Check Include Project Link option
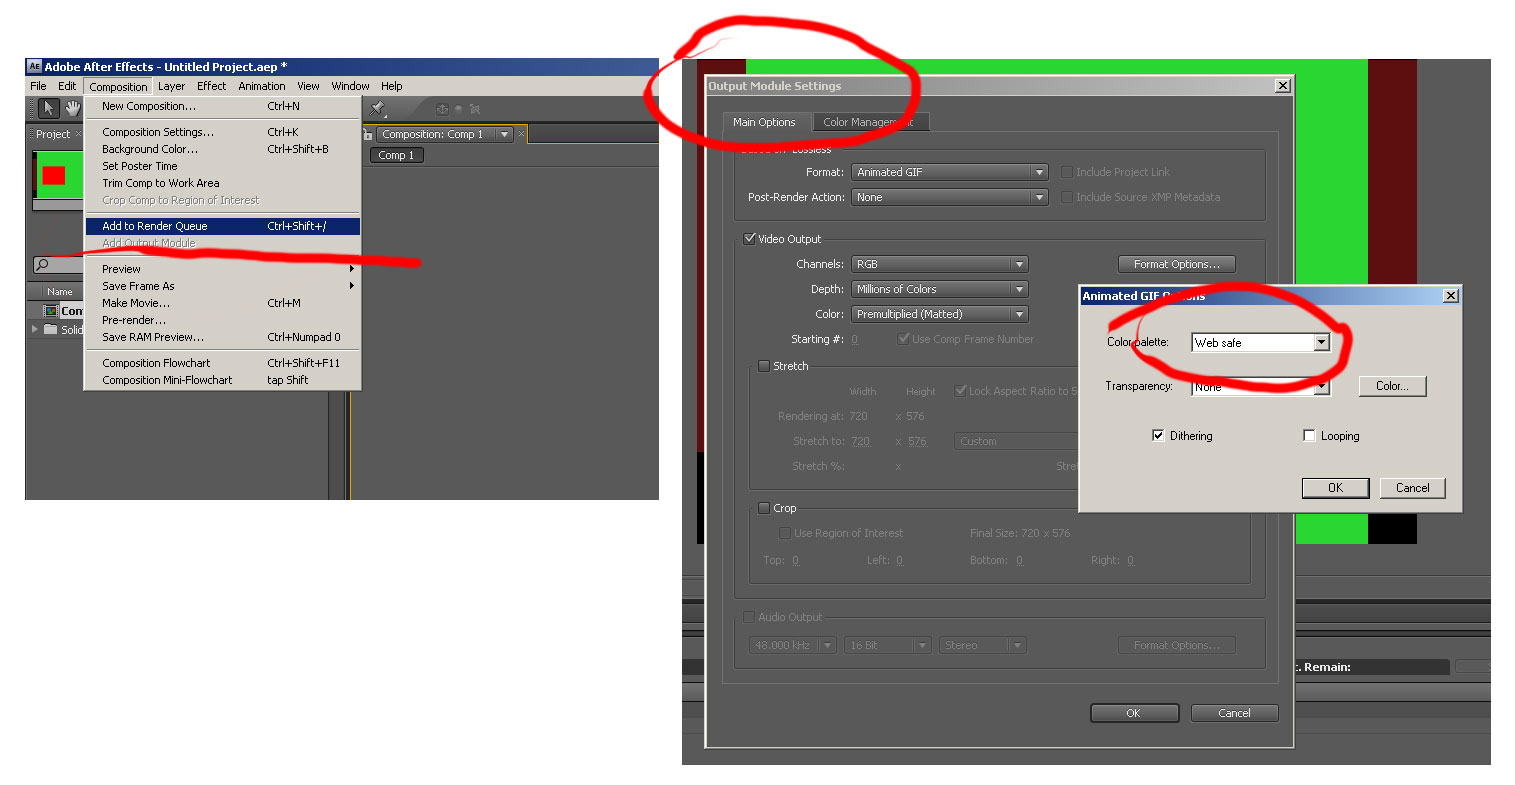 (1067, 172)
